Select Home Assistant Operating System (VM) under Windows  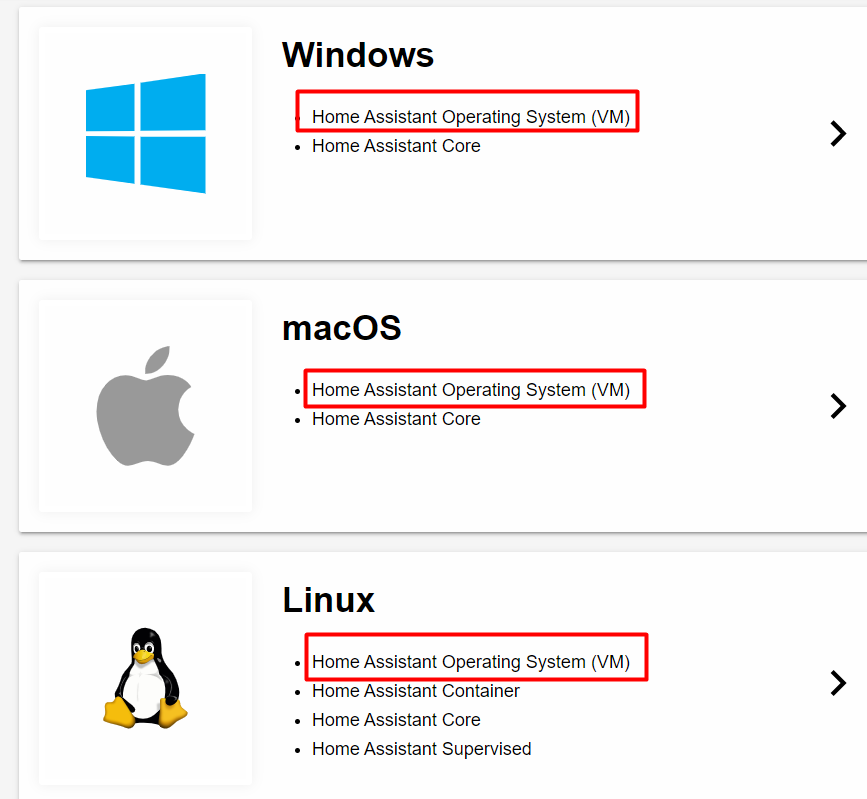pos(471,117)
